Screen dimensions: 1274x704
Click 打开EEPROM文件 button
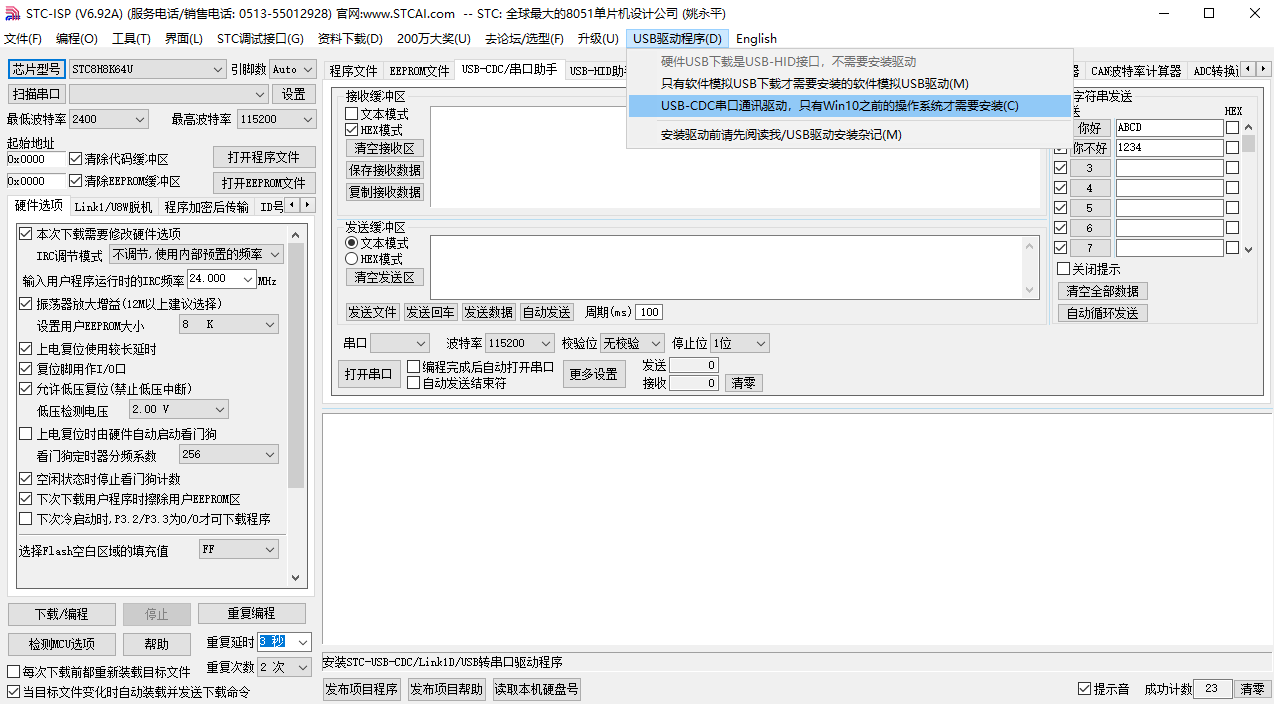pyautogui.click(x=264, y=183)
